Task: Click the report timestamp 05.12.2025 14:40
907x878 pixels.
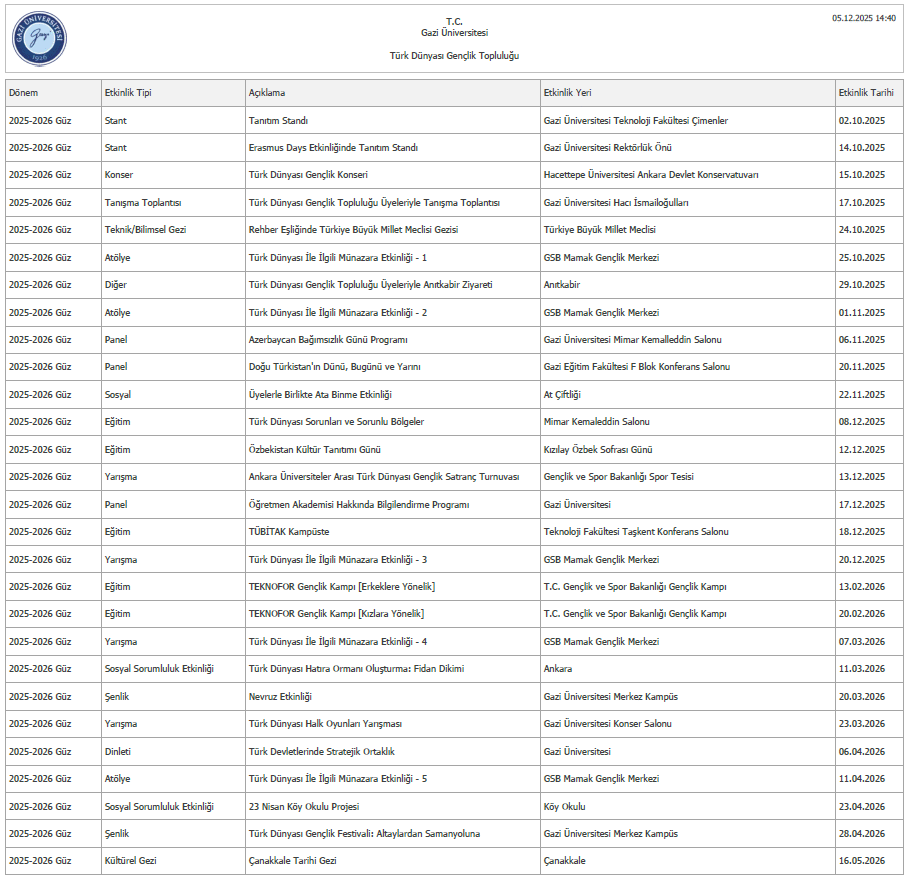Action: [x=864, y=18]
